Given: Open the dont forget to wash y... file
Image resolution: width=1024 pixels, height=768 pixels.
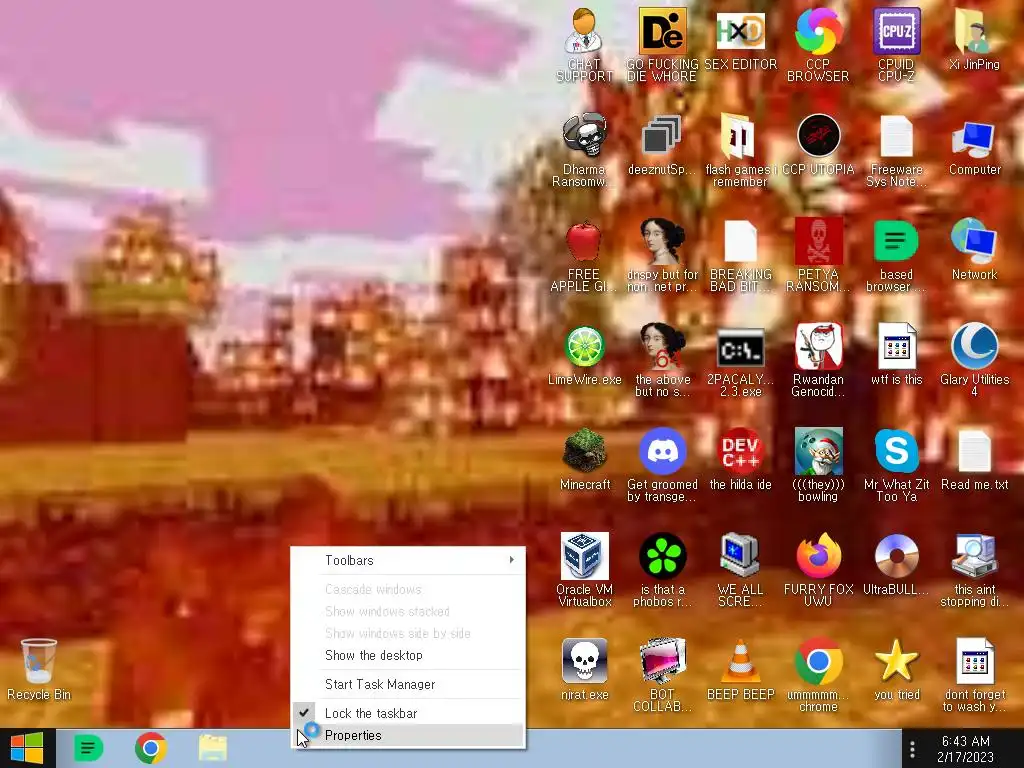Looking at the screenshot, I should tap(974, 675).
